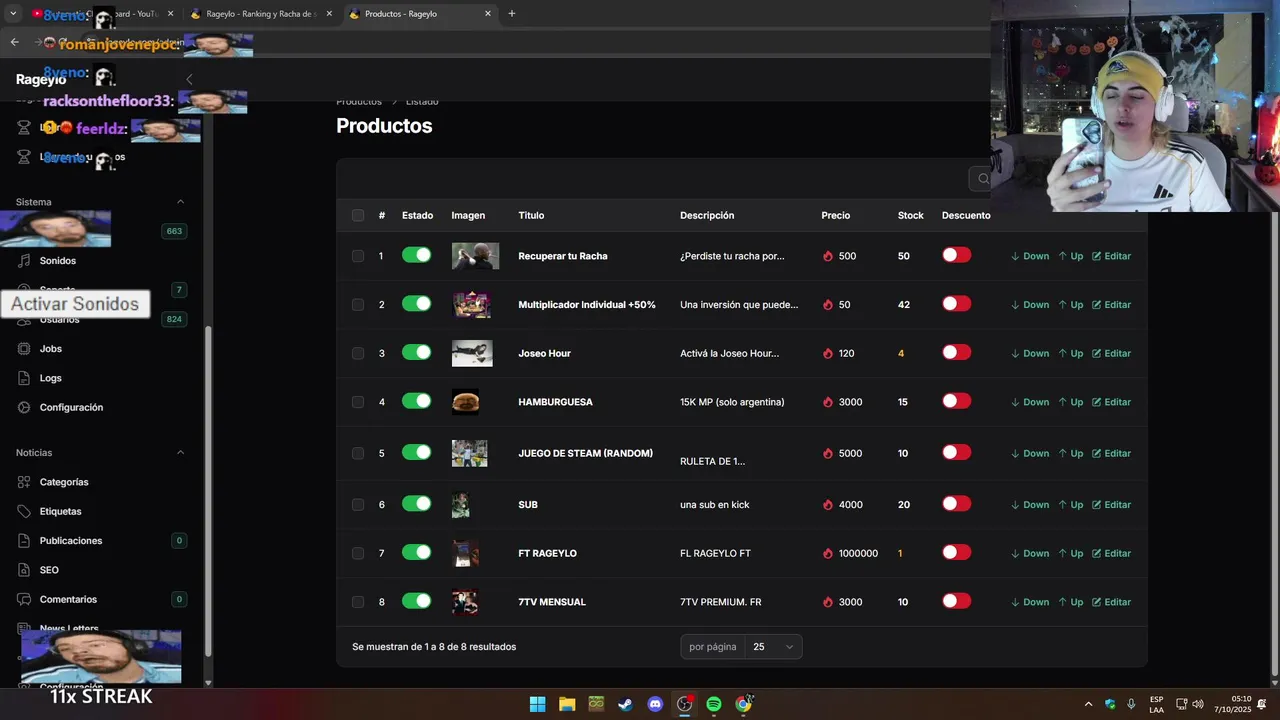Click the Categorías grid icon
1280x720 pixels.
pyautogui.click(x=24, y=482)
